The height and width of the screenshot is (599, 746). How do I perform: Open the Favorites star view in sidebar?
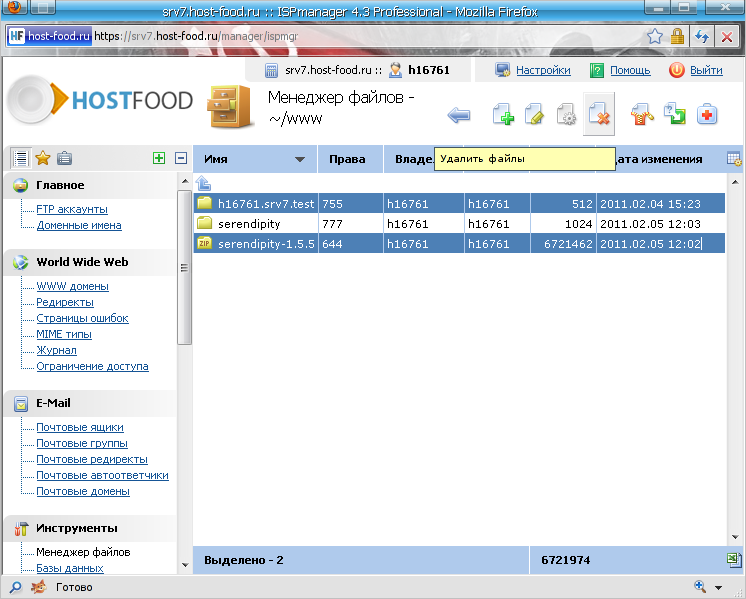pos(43,158)
